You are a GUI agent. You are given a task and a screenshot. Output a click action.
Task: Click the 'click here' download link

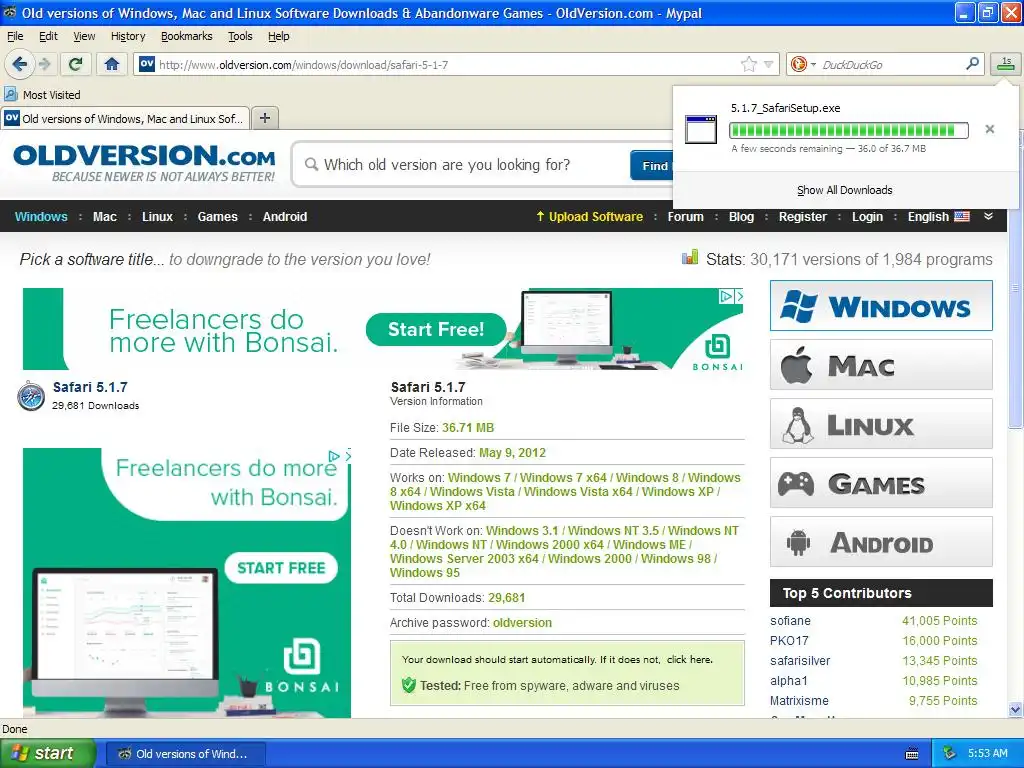coord(689,660)
